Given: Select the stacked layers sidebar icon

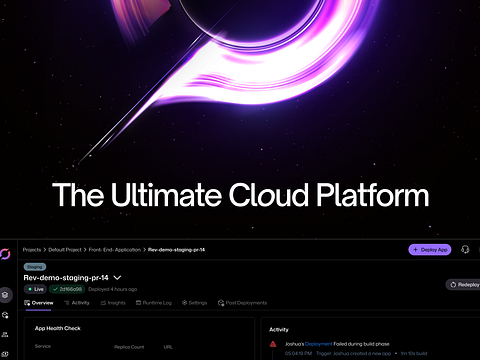Looking at the screenshot, I should pos(5,295).
